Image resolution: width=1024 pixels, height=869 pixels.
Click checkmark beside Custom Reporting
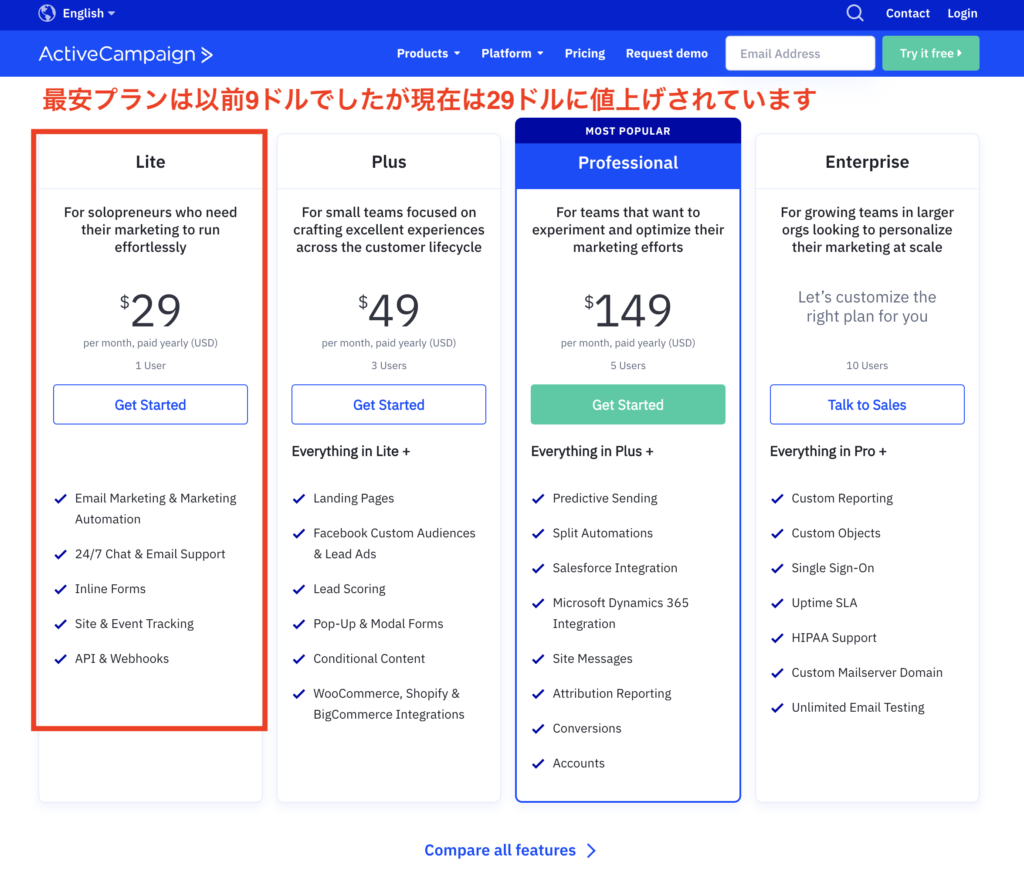point(777,499)
